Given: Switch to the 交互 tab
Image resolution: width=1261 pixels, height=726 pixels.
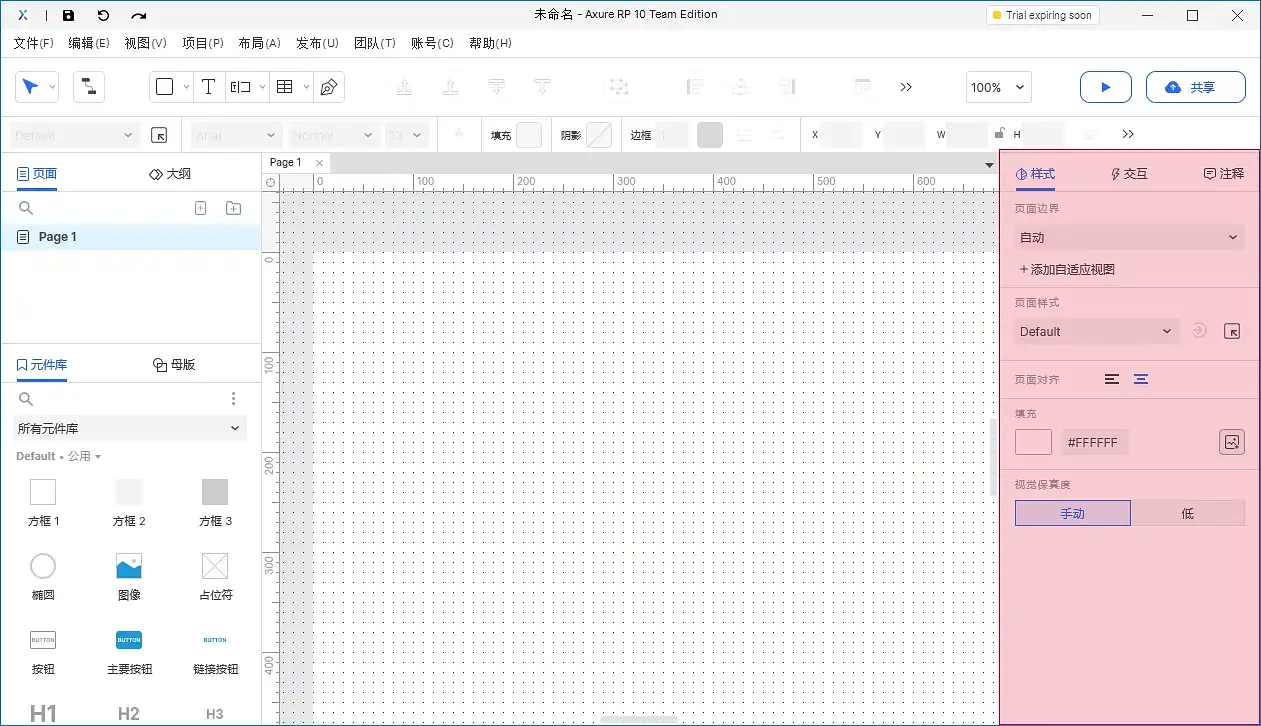Looking at the screenshot, I should (1129, 173).
